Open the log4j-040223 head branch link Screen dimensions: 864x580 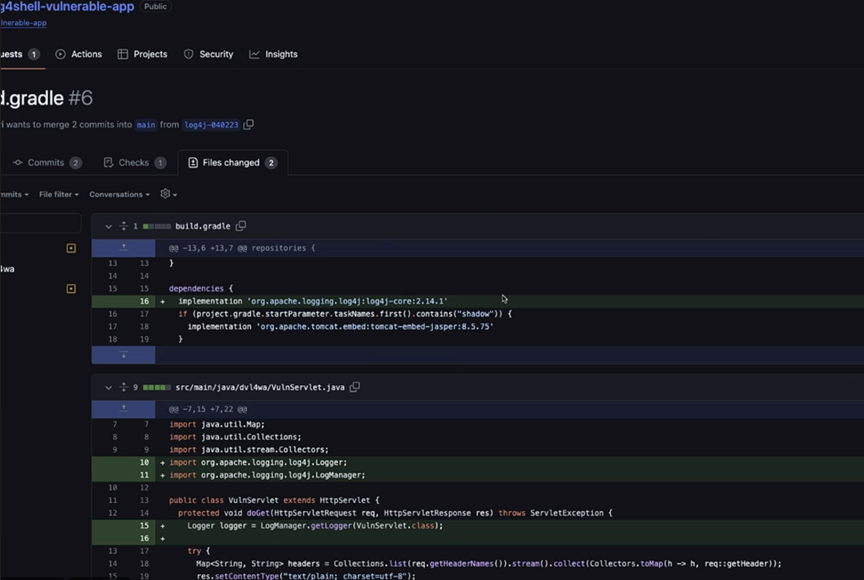pos(211,125)
